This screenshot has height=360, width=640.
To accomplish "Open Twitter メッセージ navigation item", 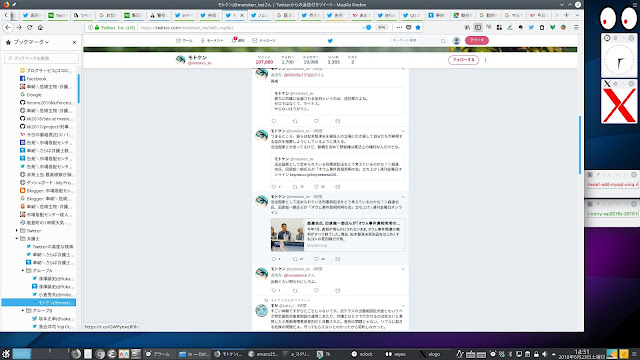I will [x=264, y=40].
